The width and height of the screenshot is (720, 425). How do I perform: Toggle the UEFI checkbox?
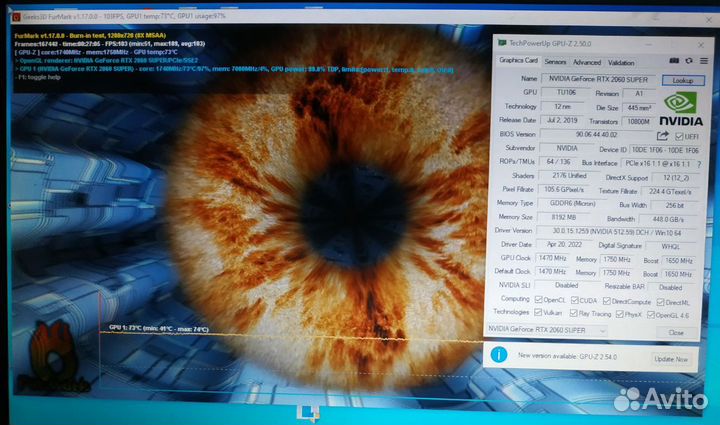point(678,134)
